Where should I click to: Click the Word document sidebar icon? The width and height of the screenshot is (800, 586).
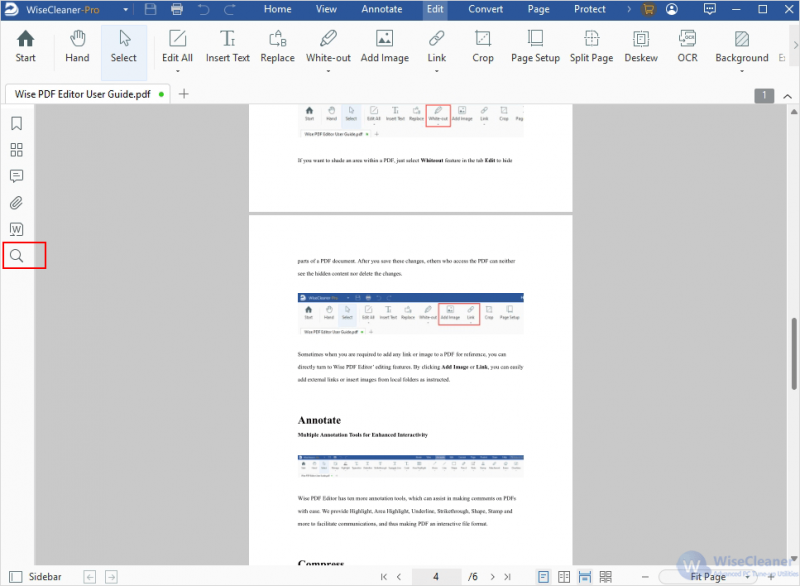(x=16, y=230)
